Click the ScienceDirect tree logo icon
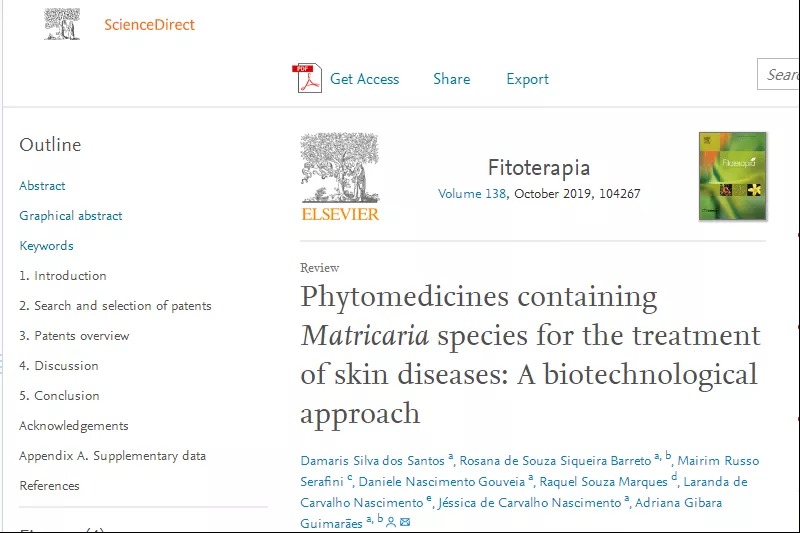Image resolution: width=800 pixels, height=533 pixels. pos(62,24)
